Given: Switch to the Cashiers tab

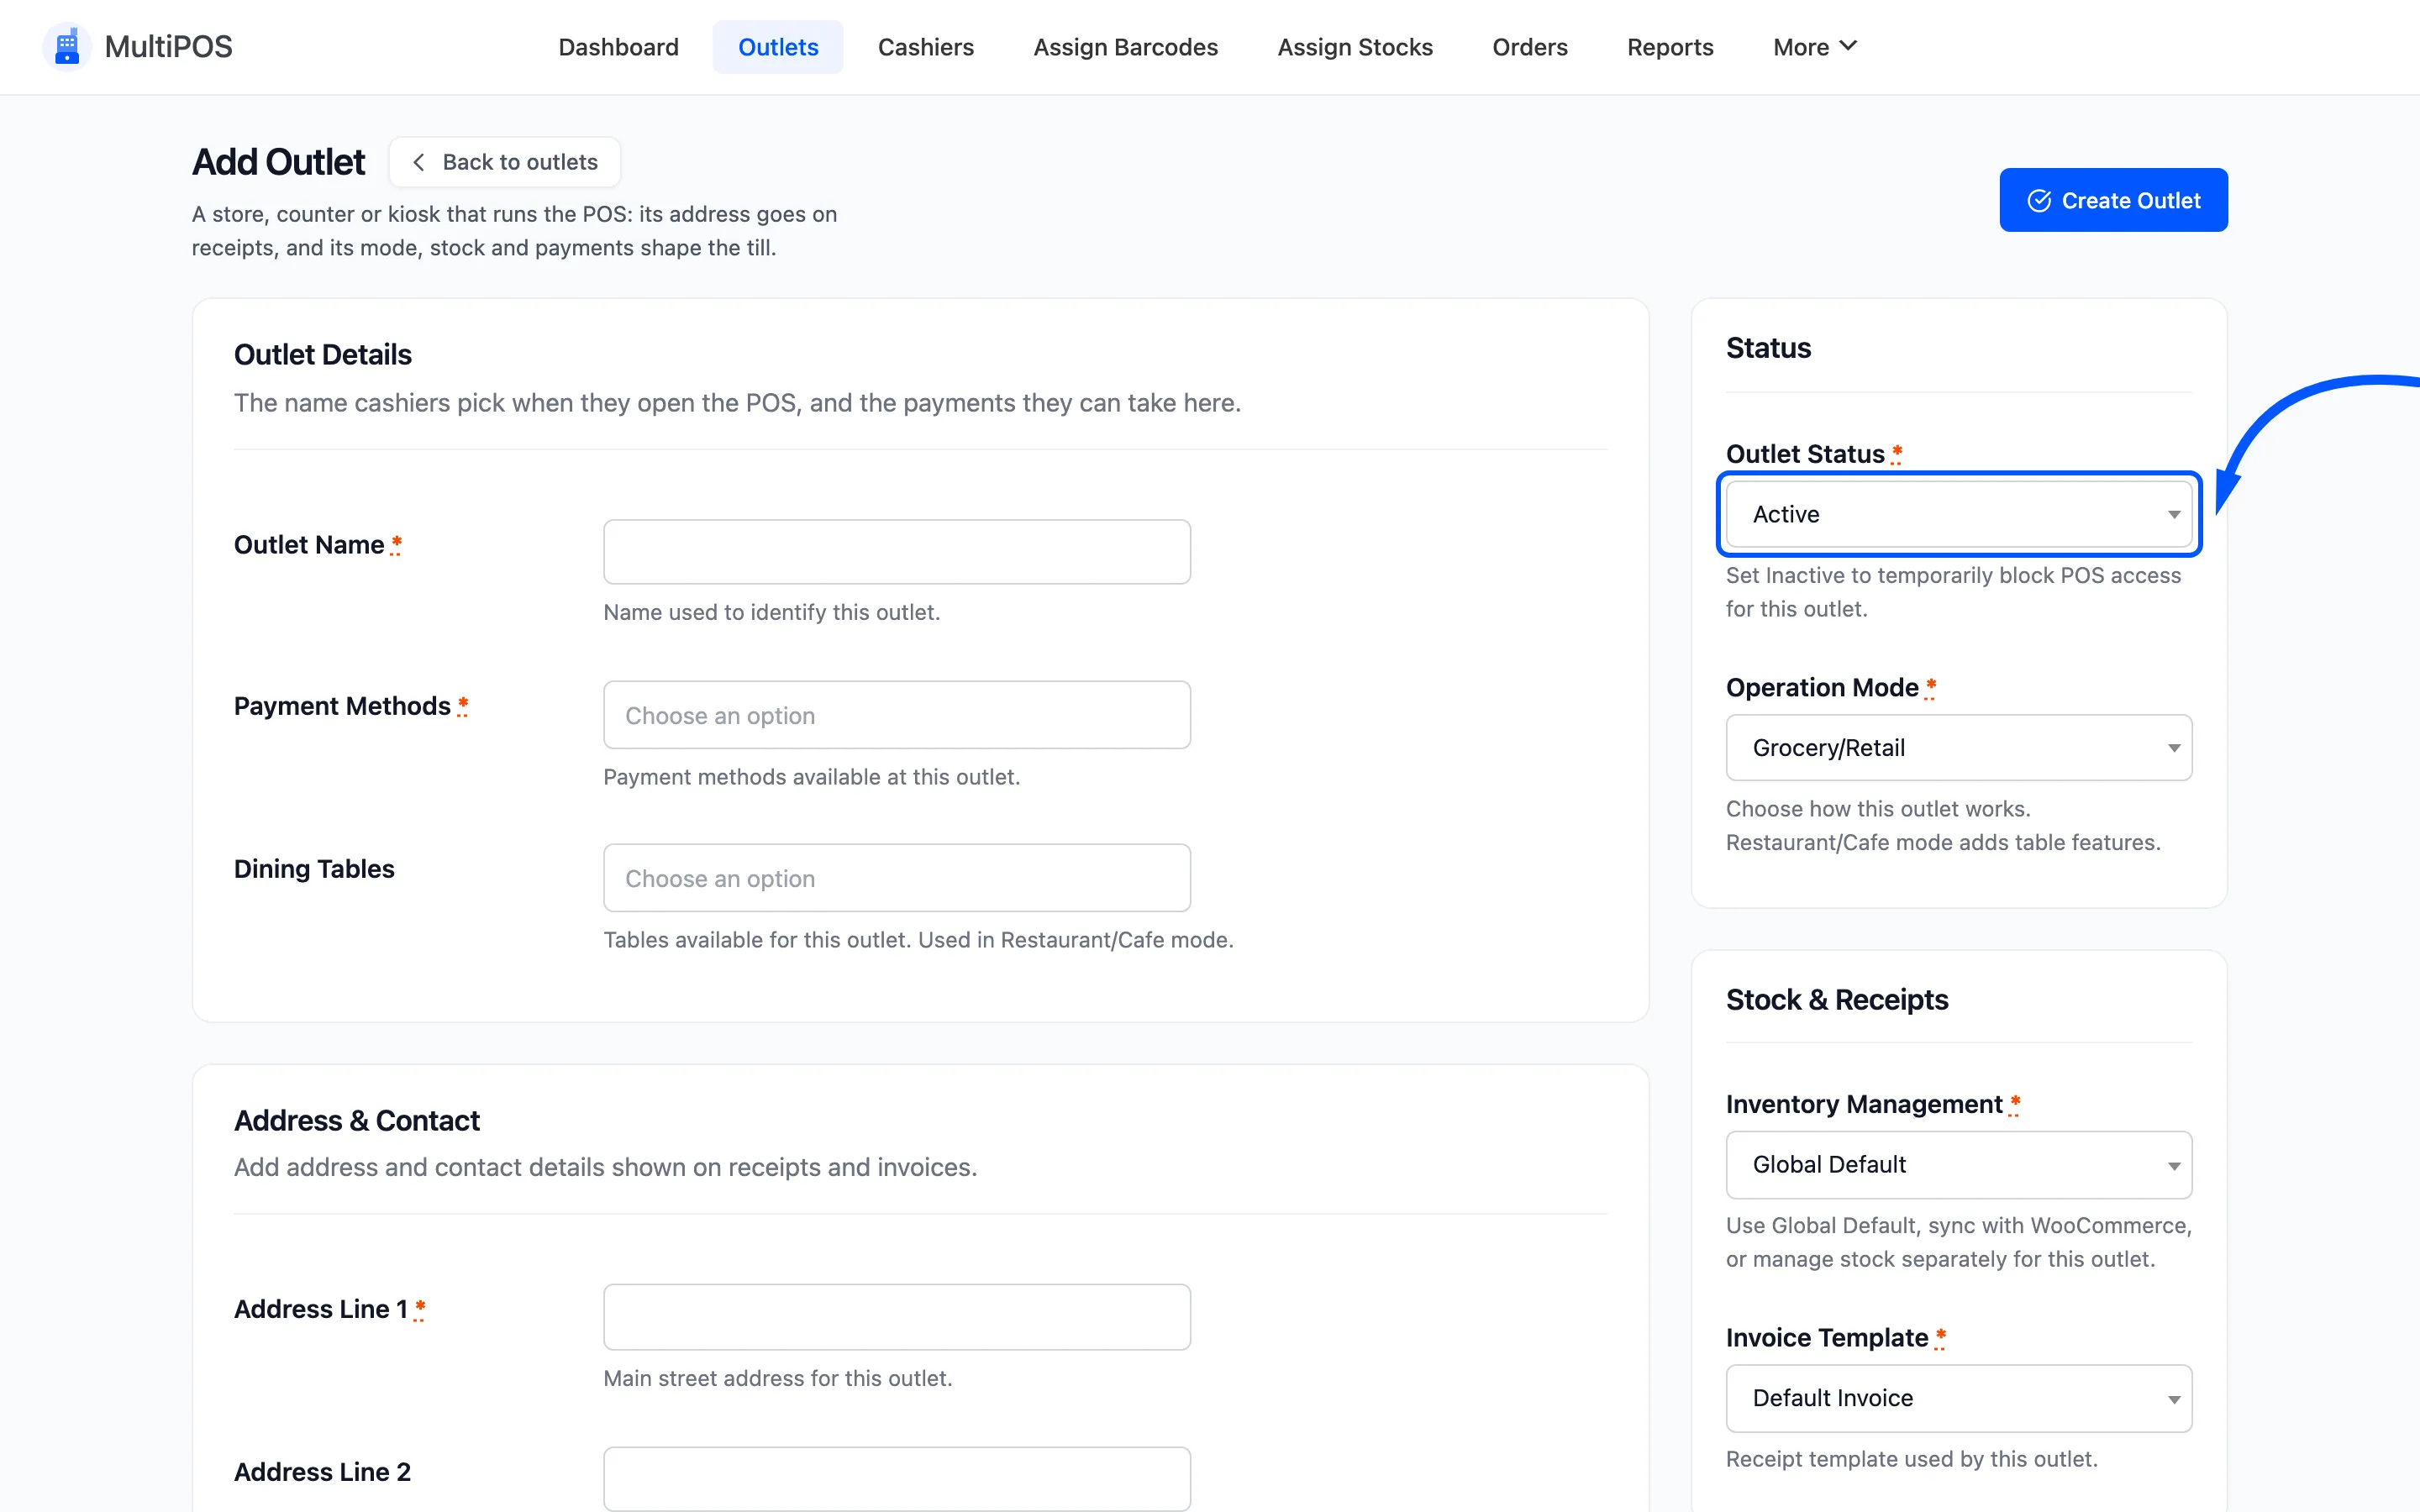Looking at the screenshot, I should coord(925,47).
